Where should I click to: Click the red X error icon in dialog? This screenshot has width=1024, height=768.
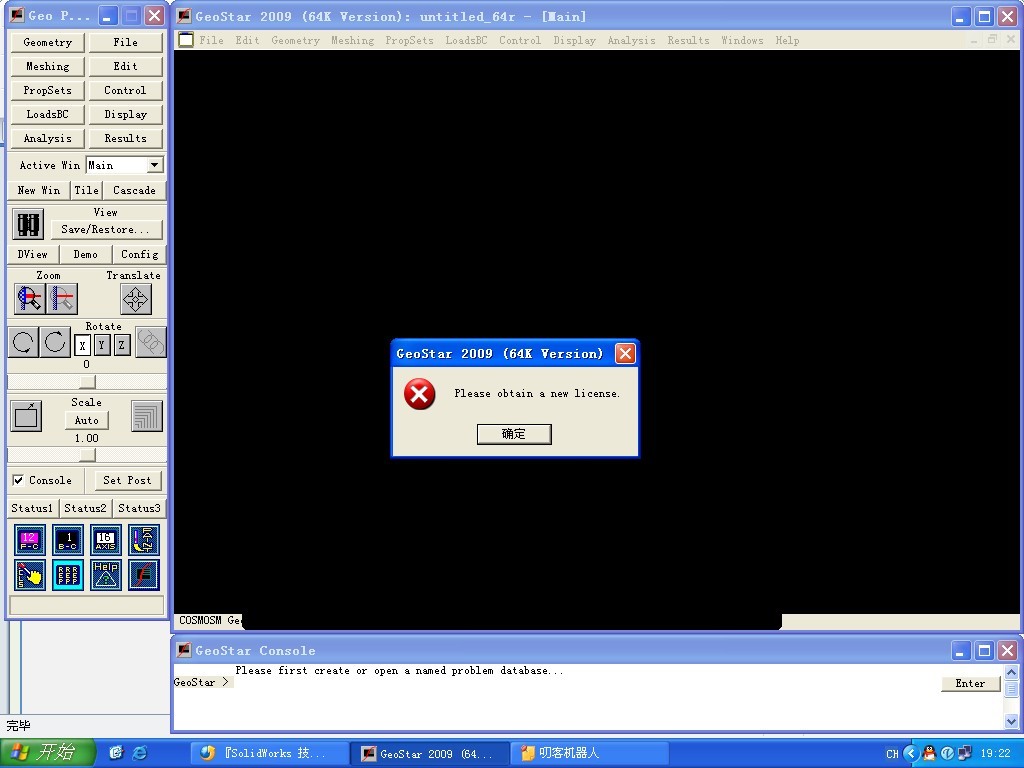click(419, 394)
